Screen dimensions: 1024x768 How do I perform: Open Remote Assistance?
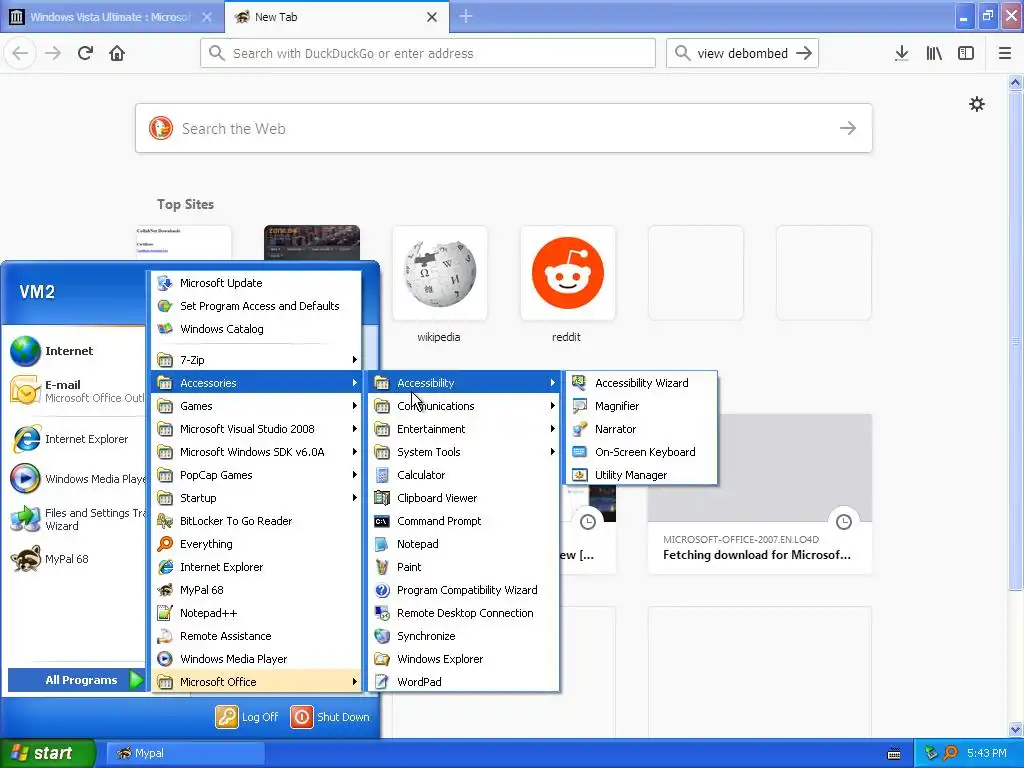pyautogui.click(x=257, y=635)
